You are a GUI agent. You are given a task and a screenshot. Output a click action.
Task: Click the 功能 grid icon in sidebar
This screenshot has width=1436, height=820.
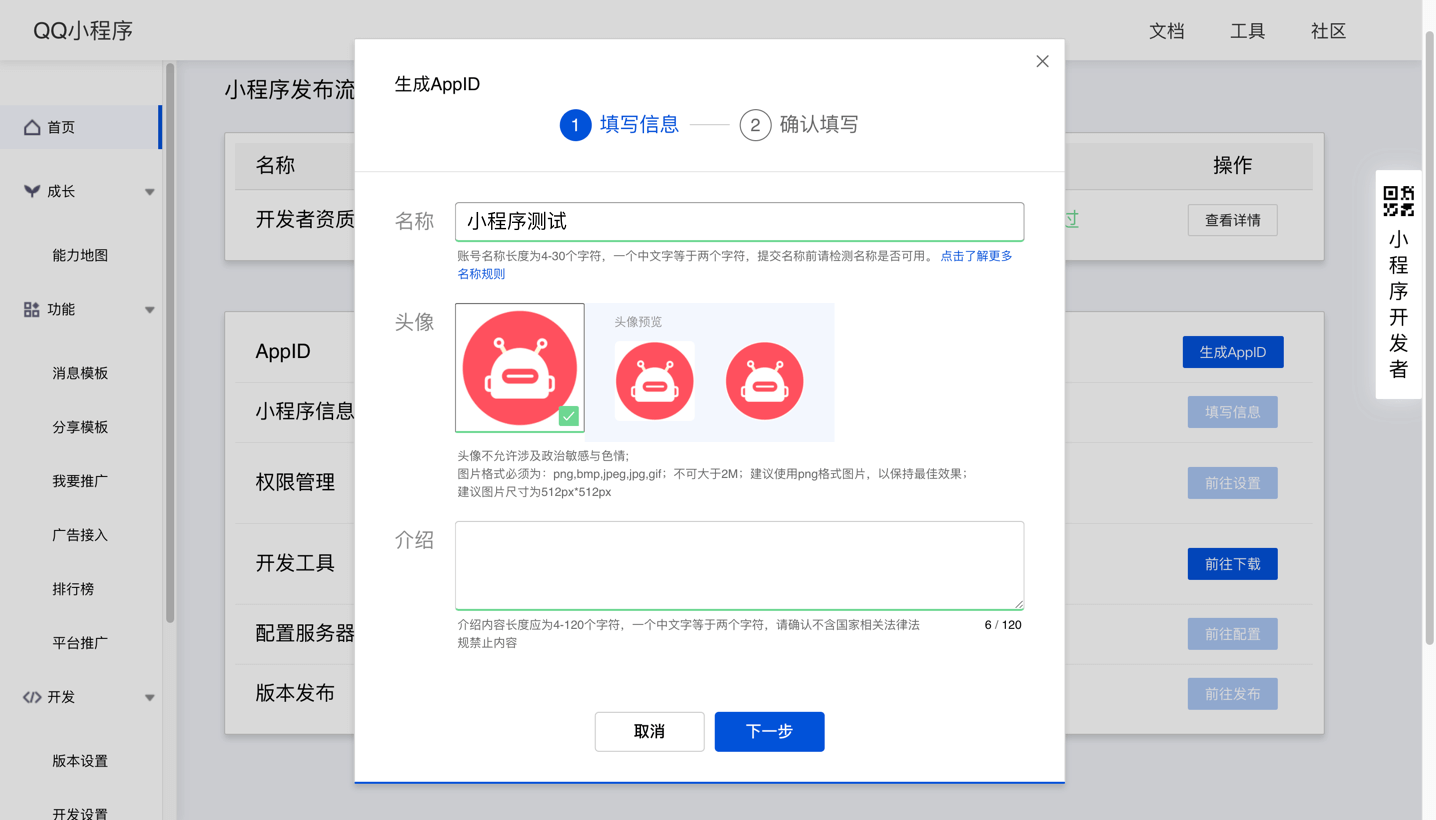pyautogui.click(x=31, y=309)
